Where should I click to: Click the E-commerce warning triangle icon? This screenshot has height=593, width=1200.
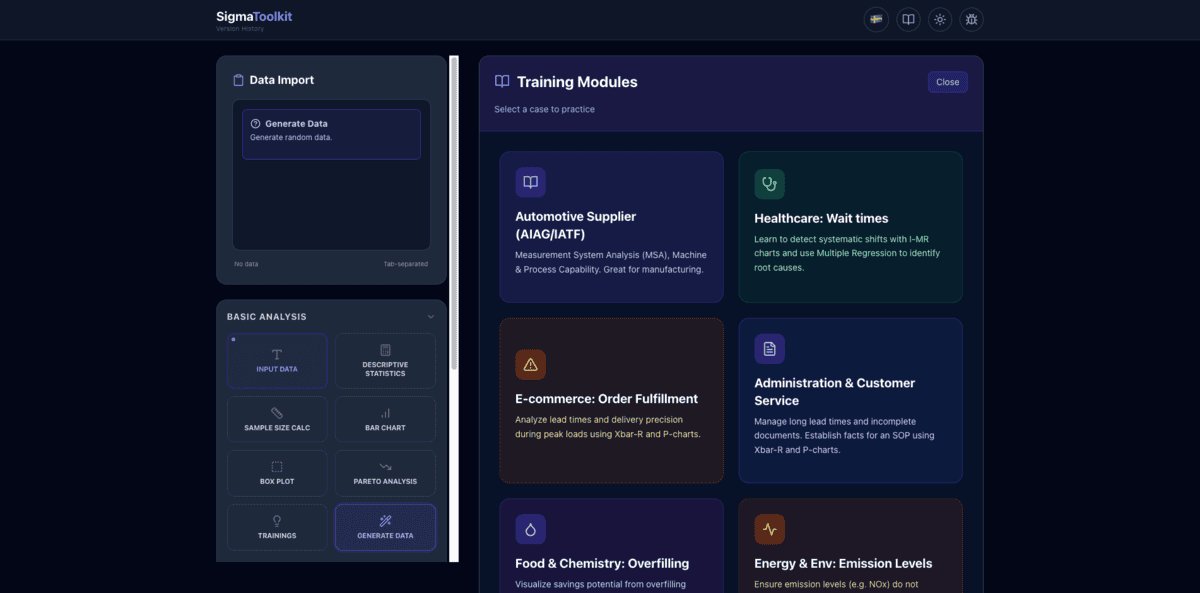click(530, 365)
